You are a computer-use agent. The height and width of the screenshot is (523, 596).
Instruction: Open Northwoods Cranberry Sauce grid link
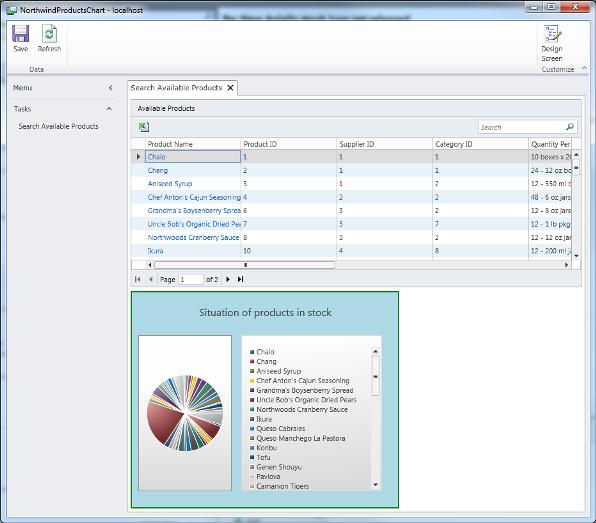193,238
